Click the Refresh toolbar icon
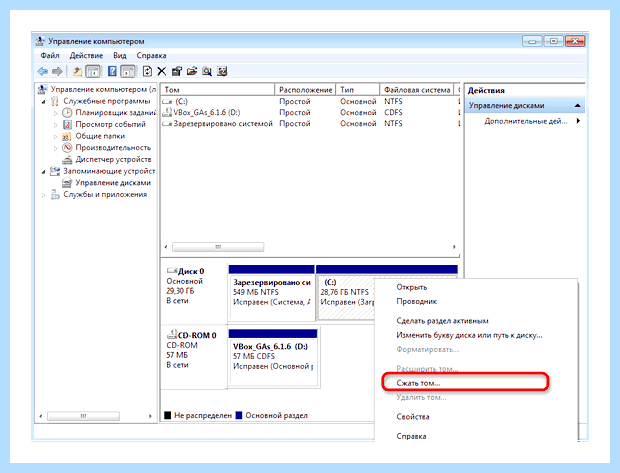The height and width of the screenshot is (473, 620). tap(147, 72)
